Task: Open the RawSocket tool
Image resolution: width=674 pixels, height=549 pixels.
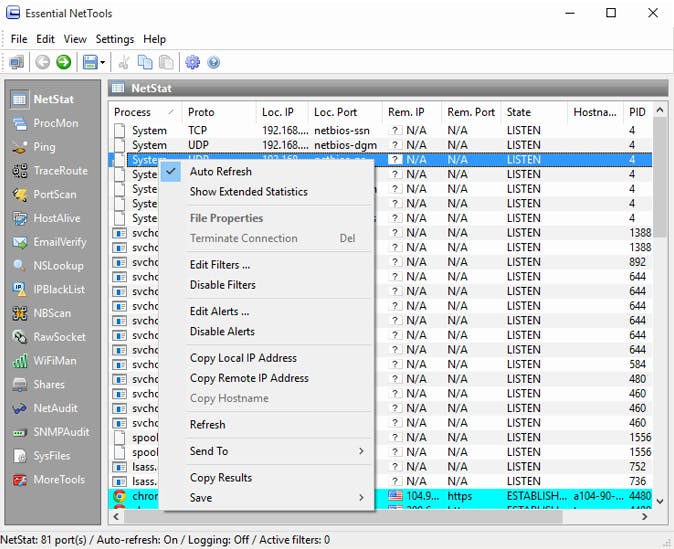Action: click(49, 337)
